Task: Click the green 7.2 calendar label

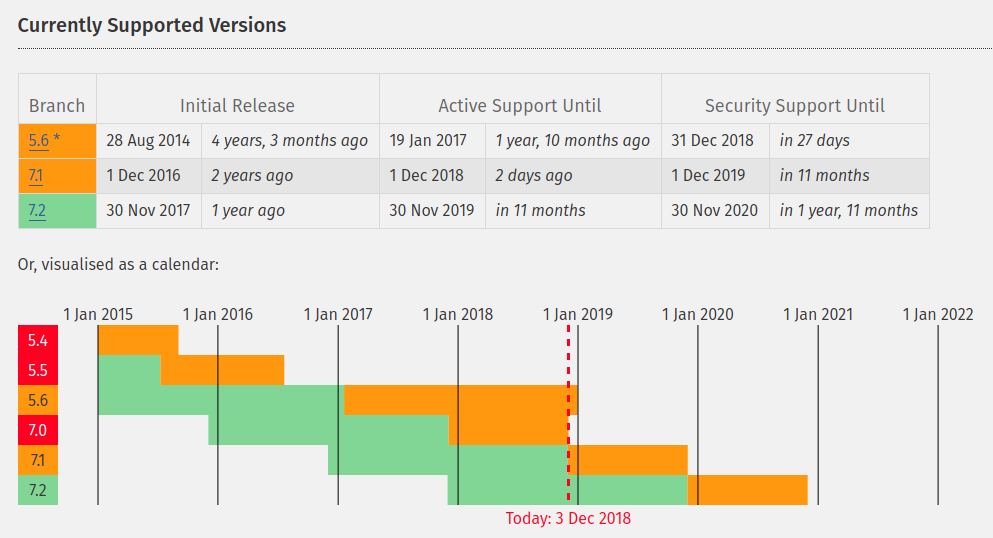Action: 38,490
